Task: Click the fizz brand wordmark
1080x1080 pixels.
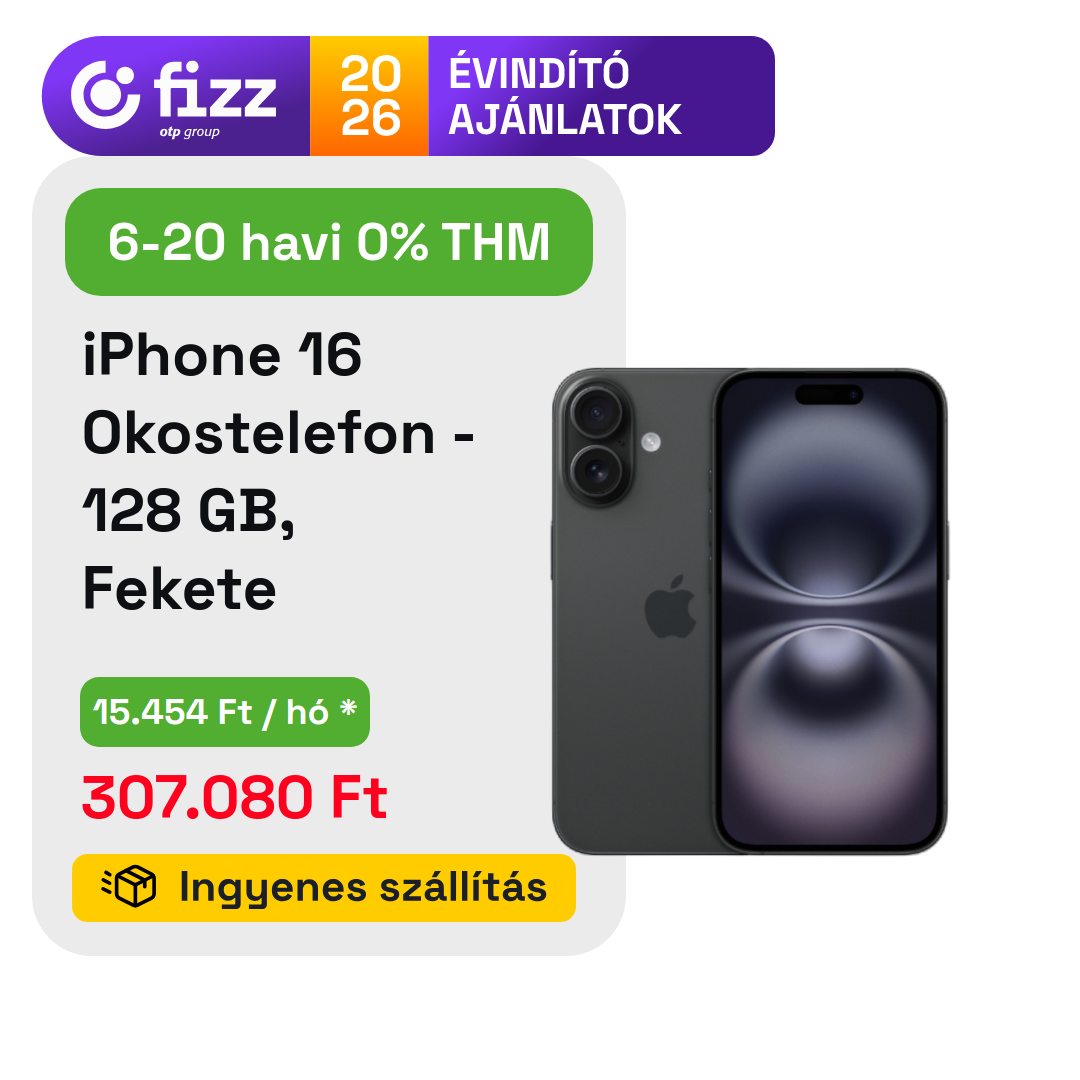Action: (x=215, y=91)
